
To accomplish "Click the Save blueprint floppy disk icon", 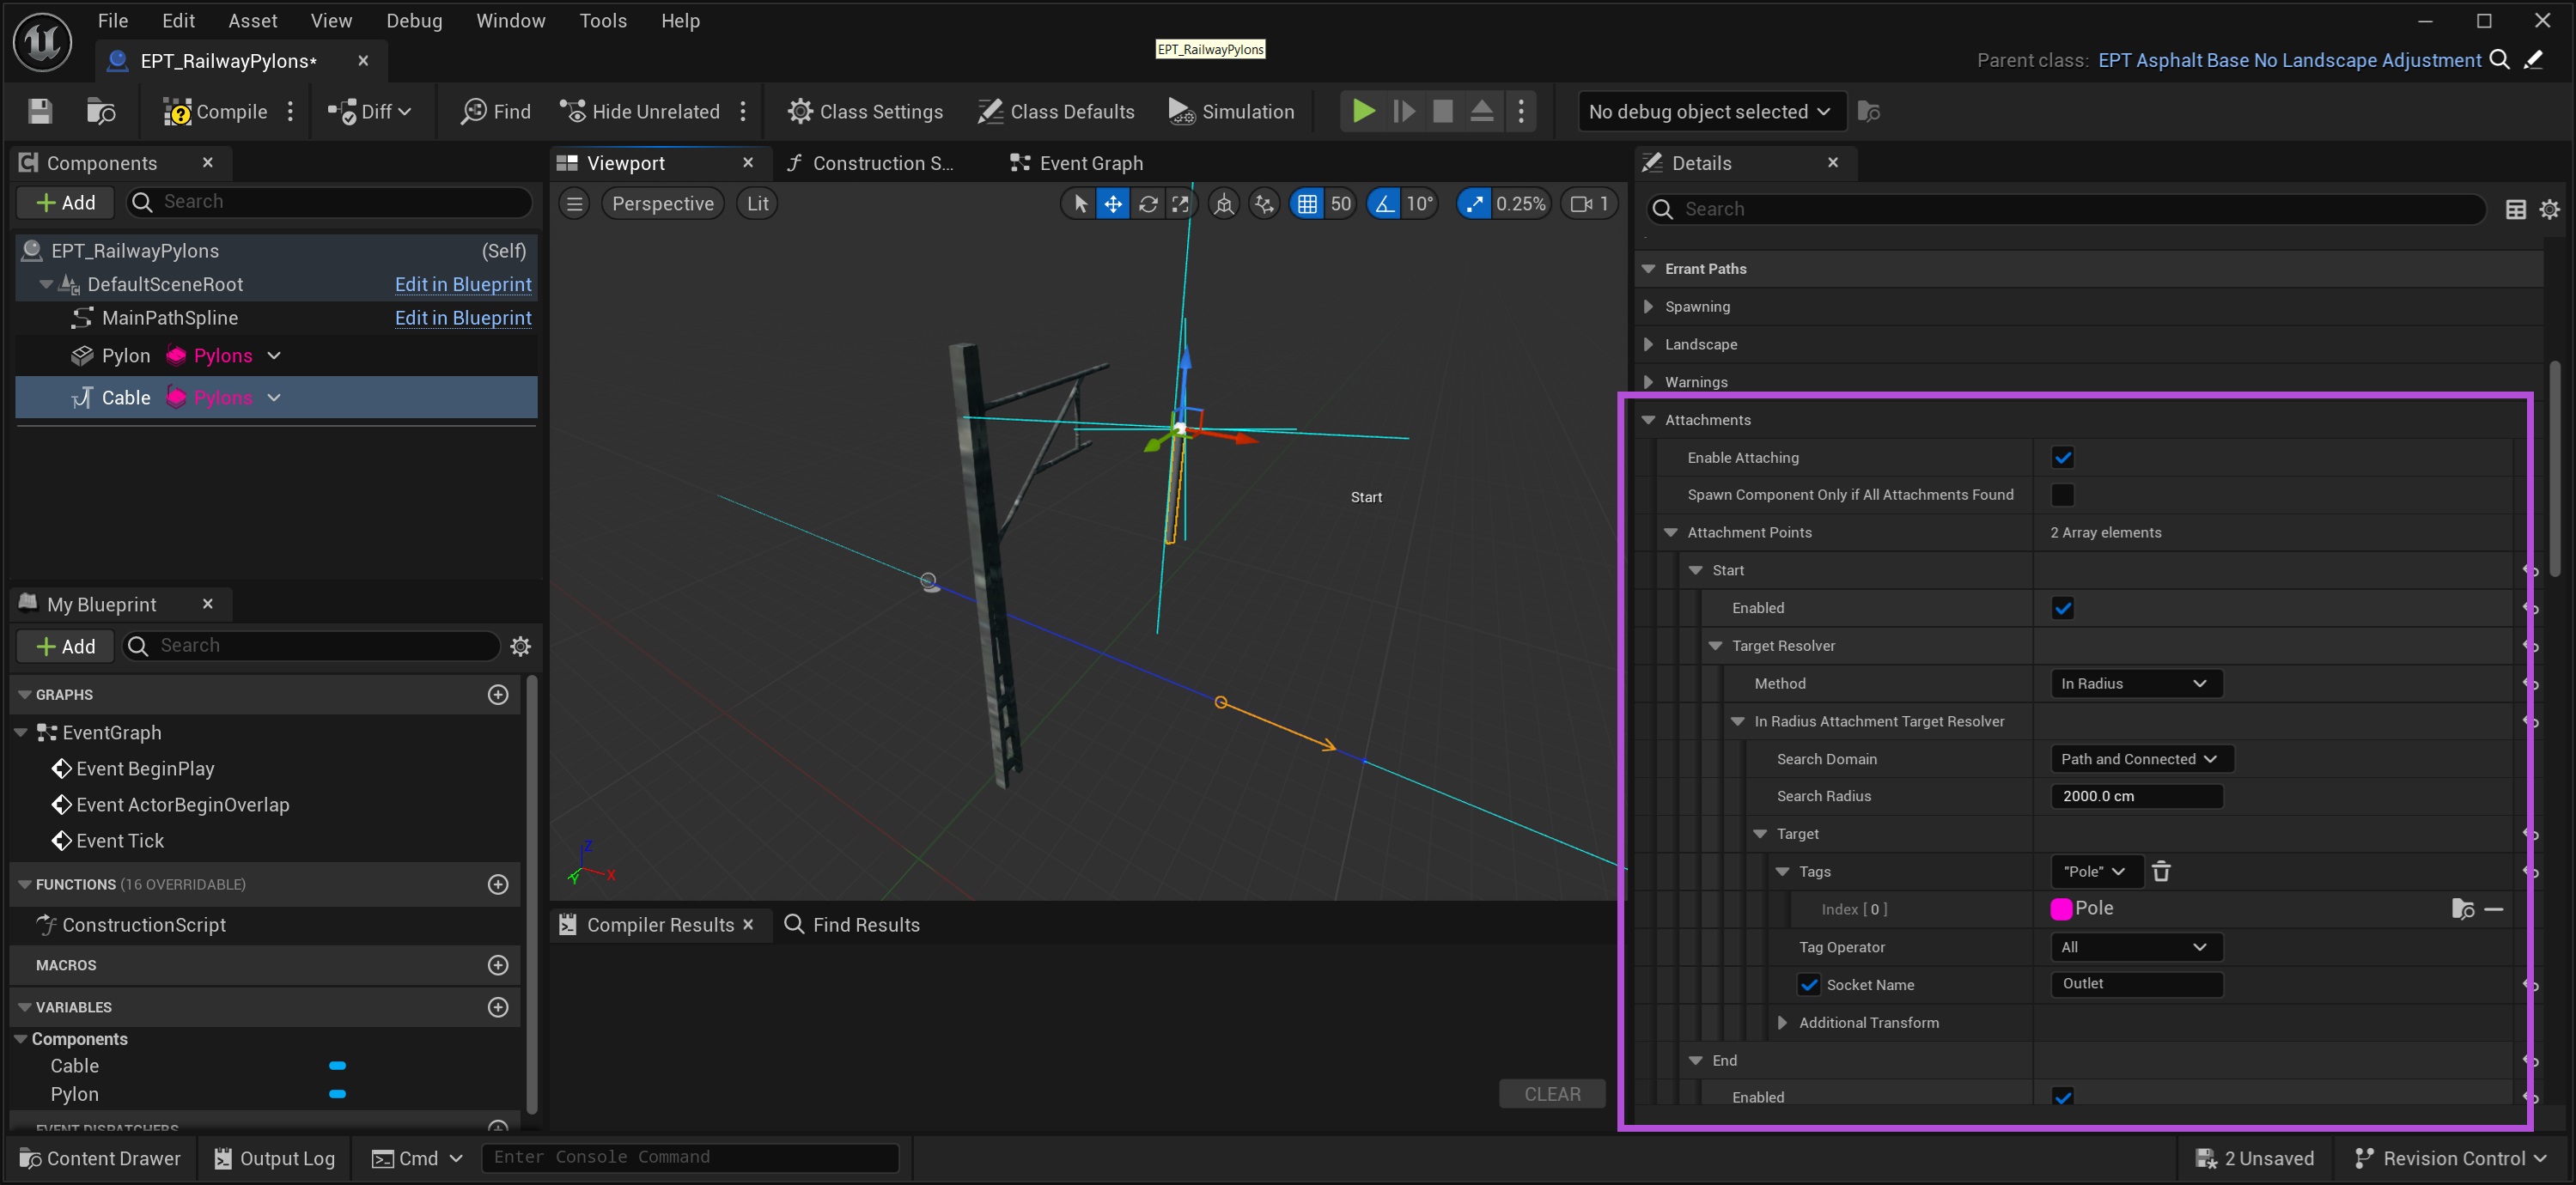I will point(40,111).
